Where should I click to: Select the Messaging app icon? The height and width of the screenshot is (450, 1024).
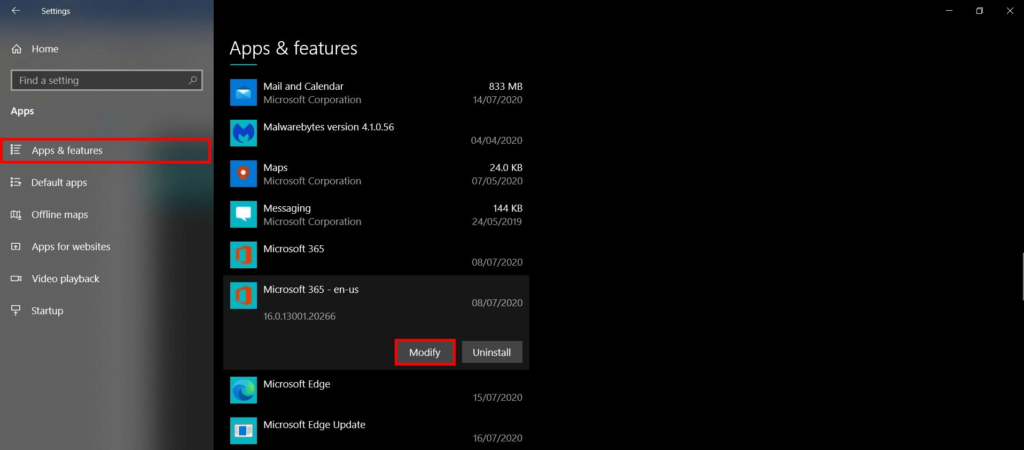(244, 214)
